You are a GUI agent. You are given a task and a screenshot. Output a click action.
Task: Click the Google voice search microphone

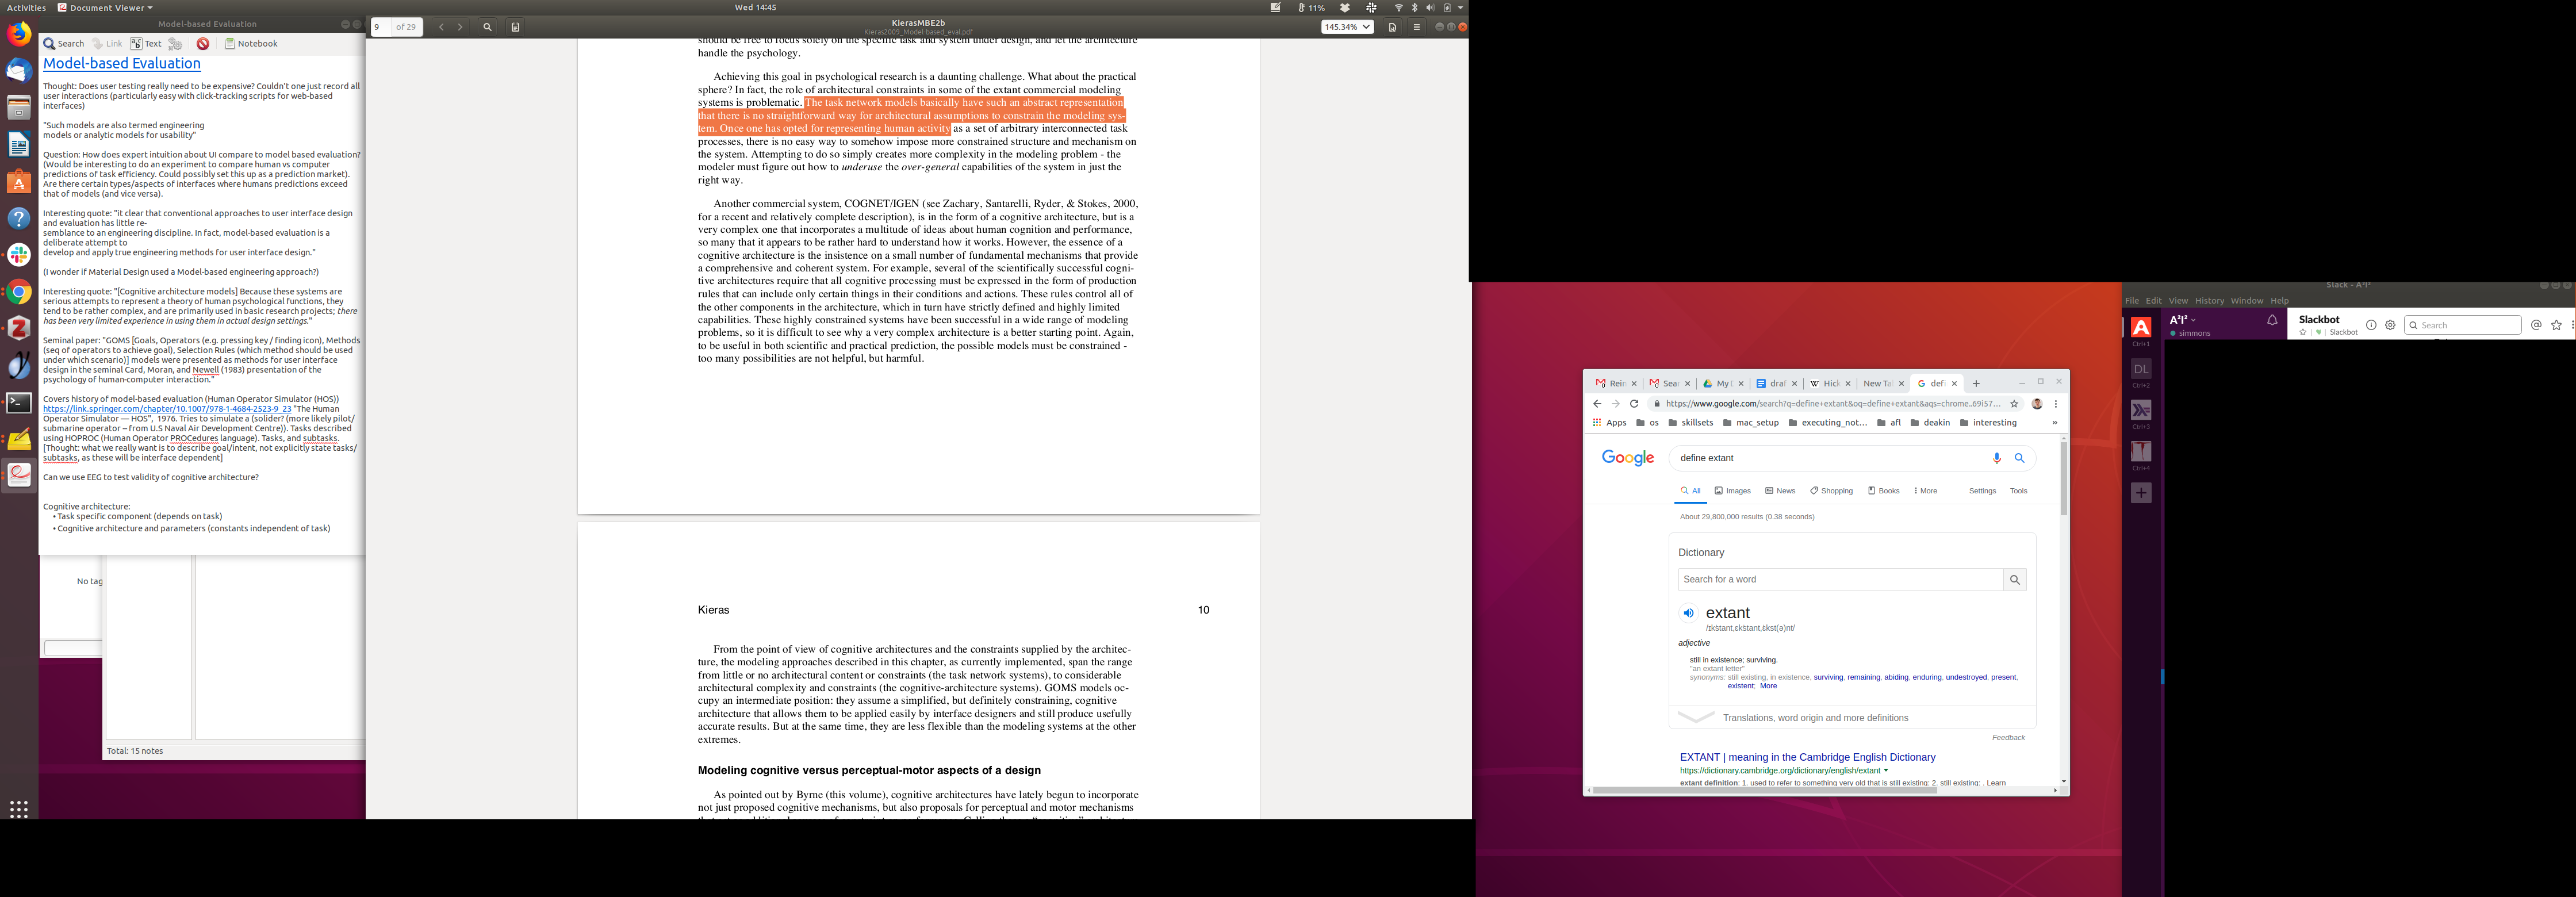pos(1996,458)
